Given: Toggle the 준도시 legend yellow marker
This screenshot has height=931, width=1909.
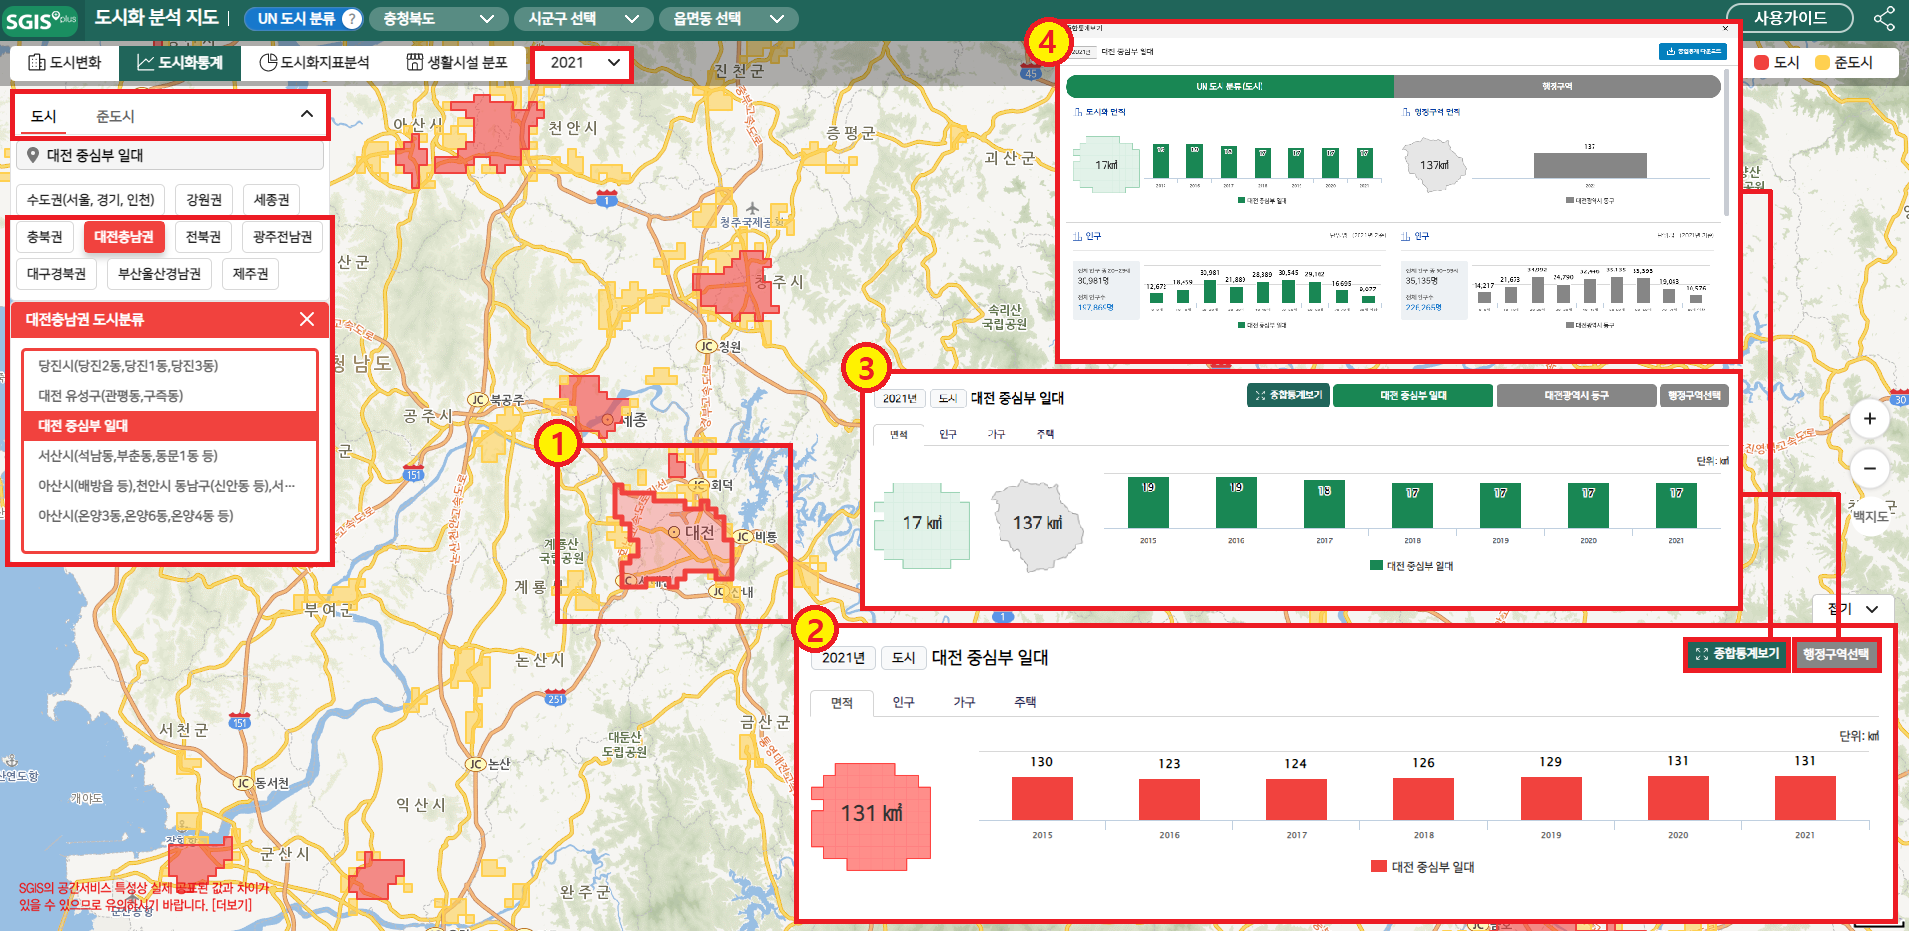Looking at the screenshot, I should tap(1822, 62).
